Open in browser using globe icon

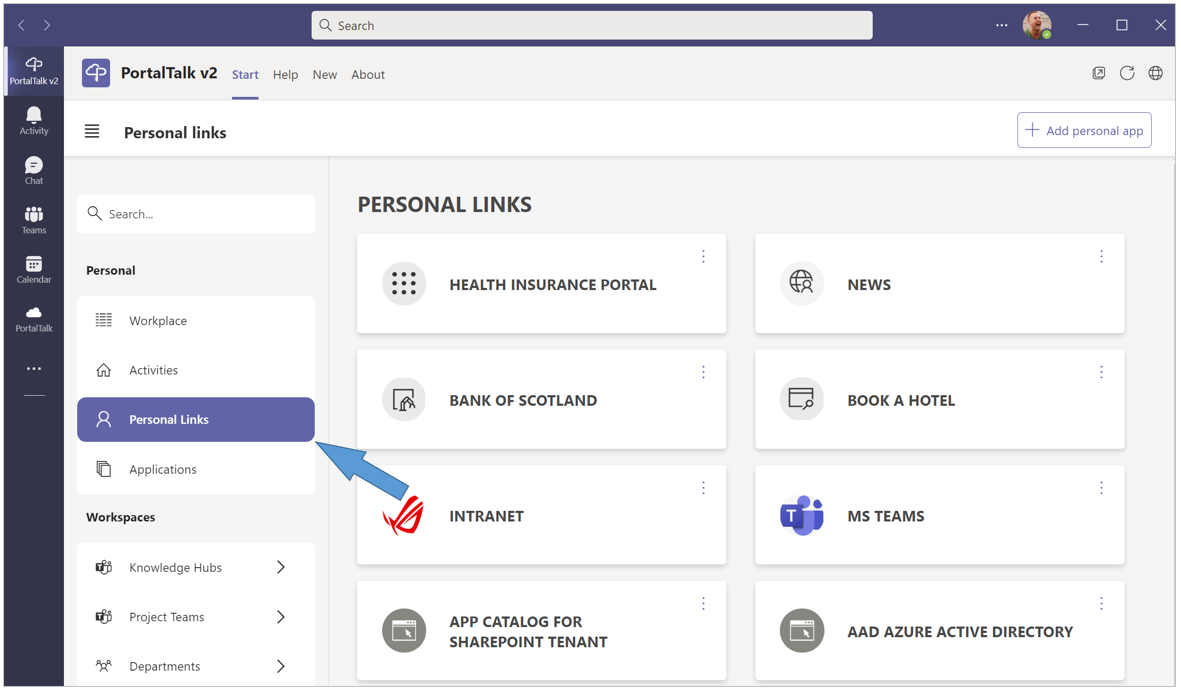coord(1155,73)
